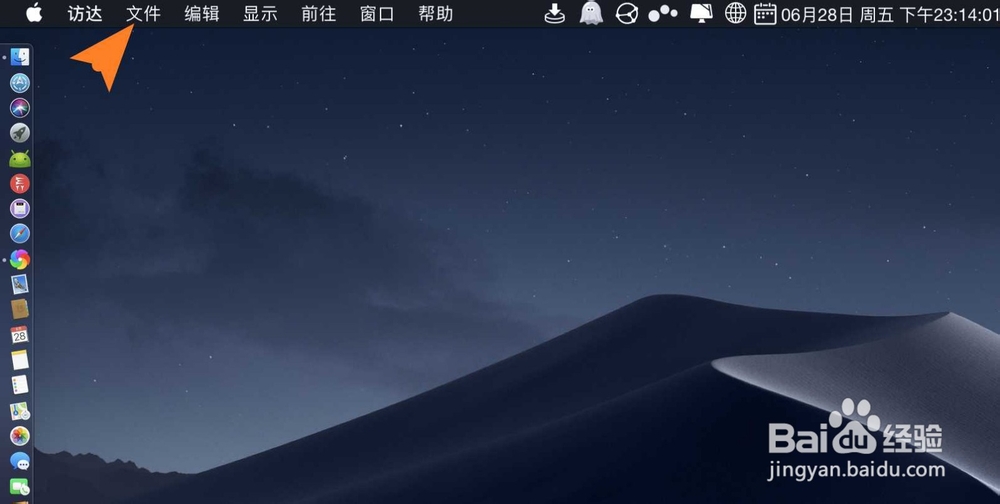Open the colorful pinwheel app in Dock

point(20,259)
